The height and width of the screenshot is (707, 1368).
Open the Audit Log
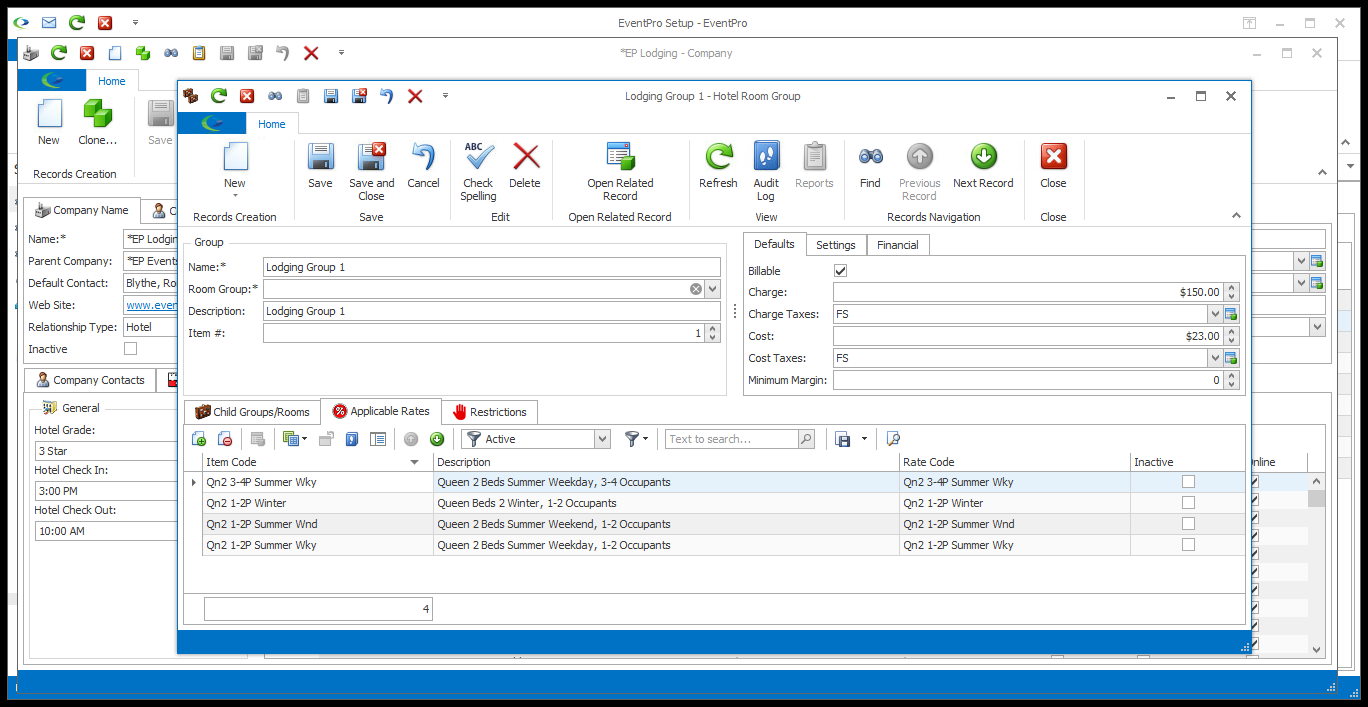[x=766, y=171]
